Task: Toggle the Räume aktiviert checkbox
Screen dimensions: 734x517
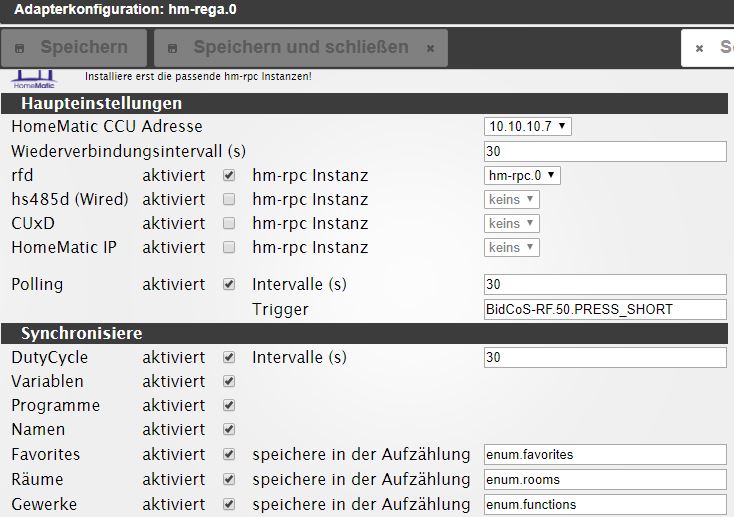Action: click(x=229, y=479)
